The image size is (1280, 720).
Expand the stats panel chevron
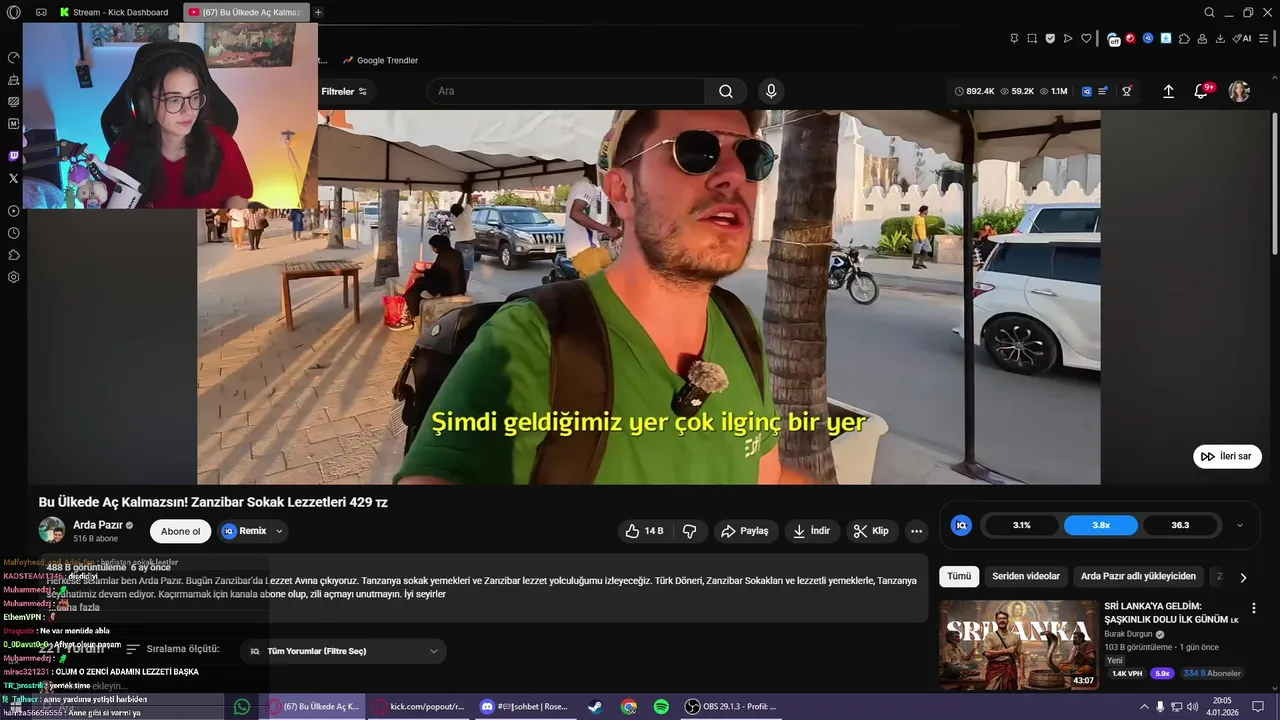point(1240,525)
